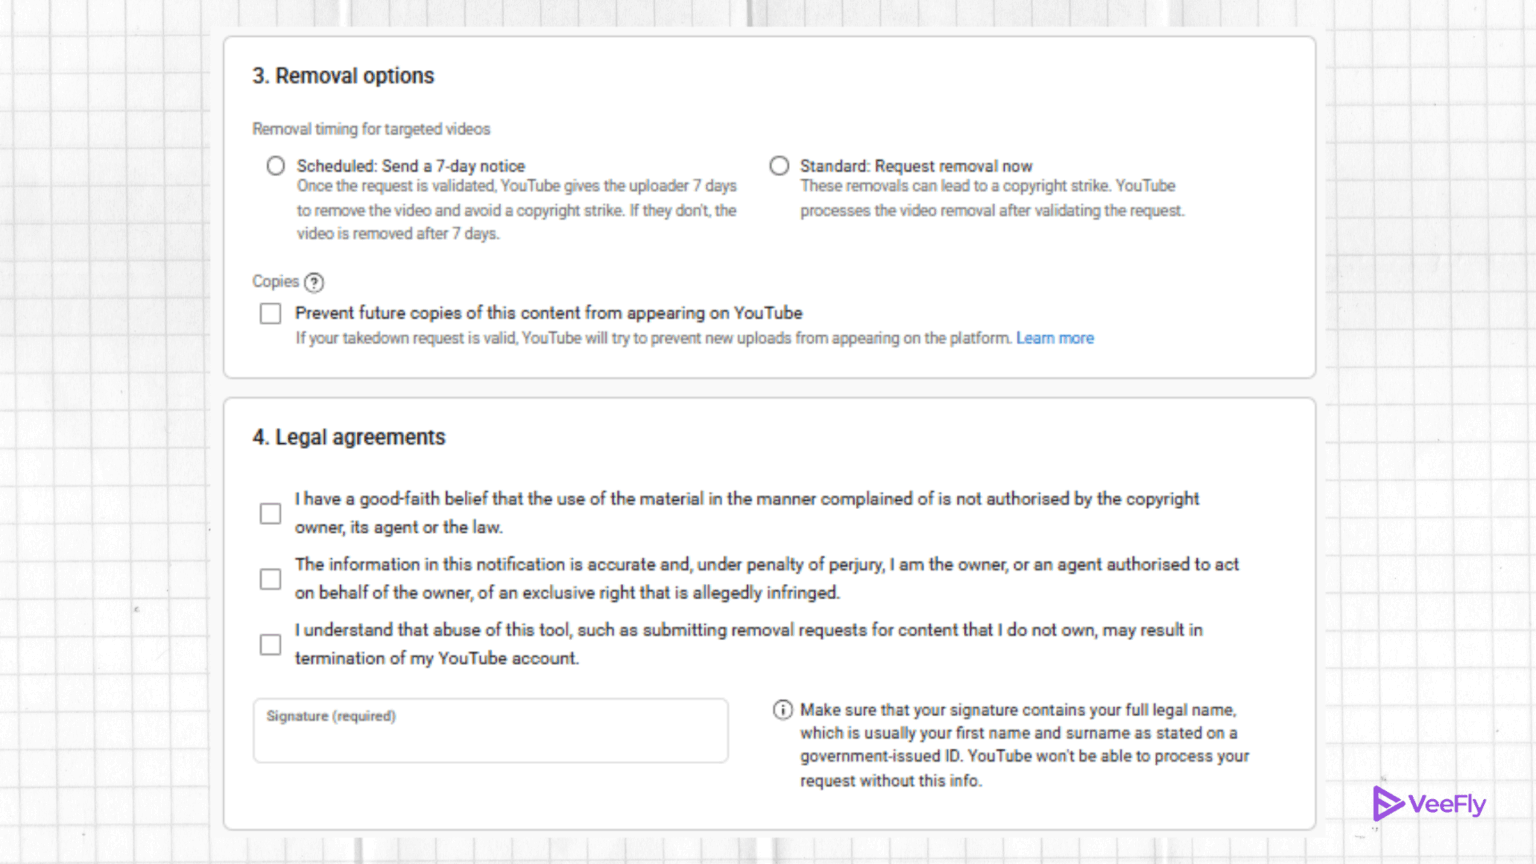Check the tool abuse understanding agreement
The width and height of the screenshot is (1536, 864).
coord(270,645)
